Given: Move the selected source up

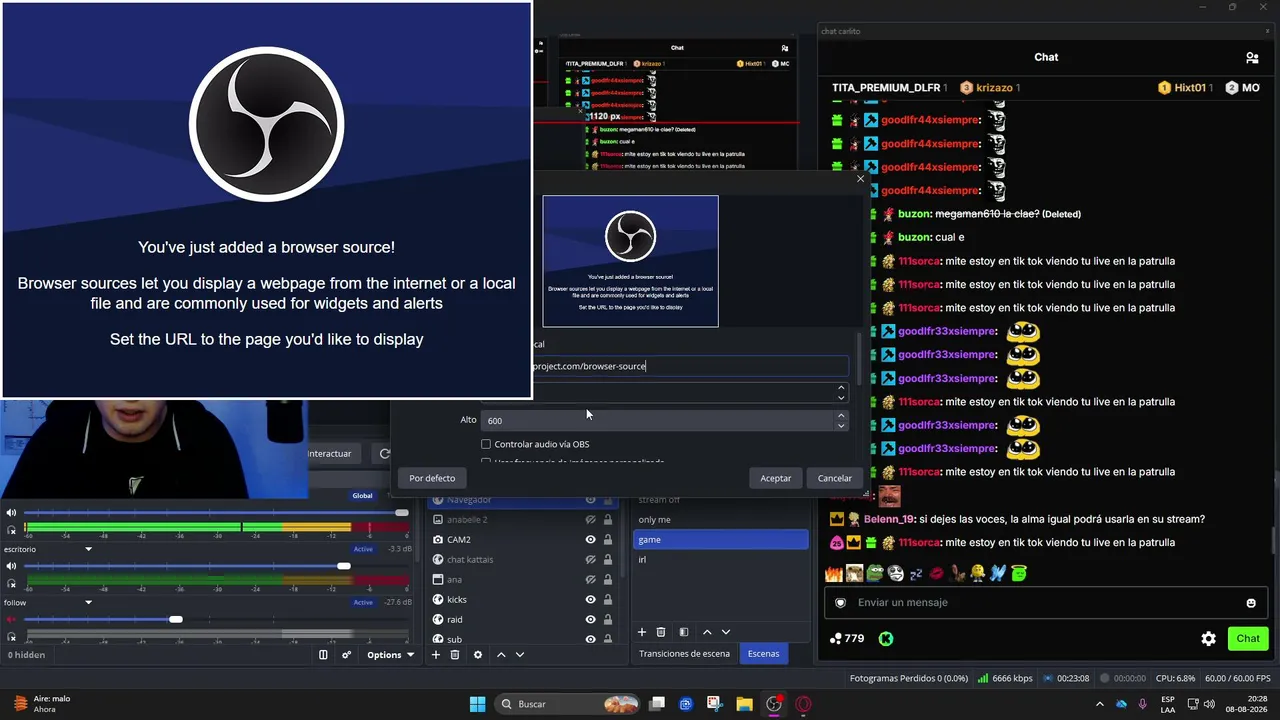Looking at the screenshot, I should pos(501,655).
